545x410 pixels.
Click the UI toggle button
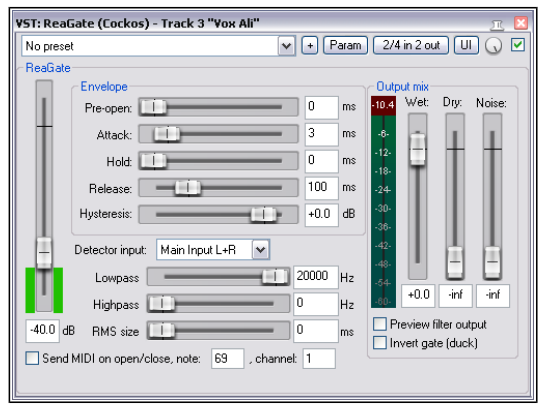click(466, 45)
